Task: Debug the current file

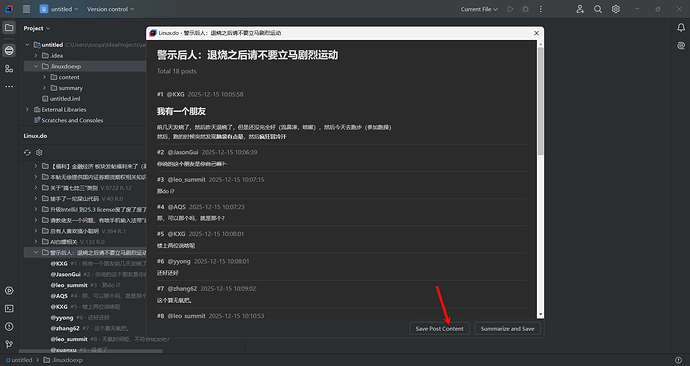Action: 525,9
